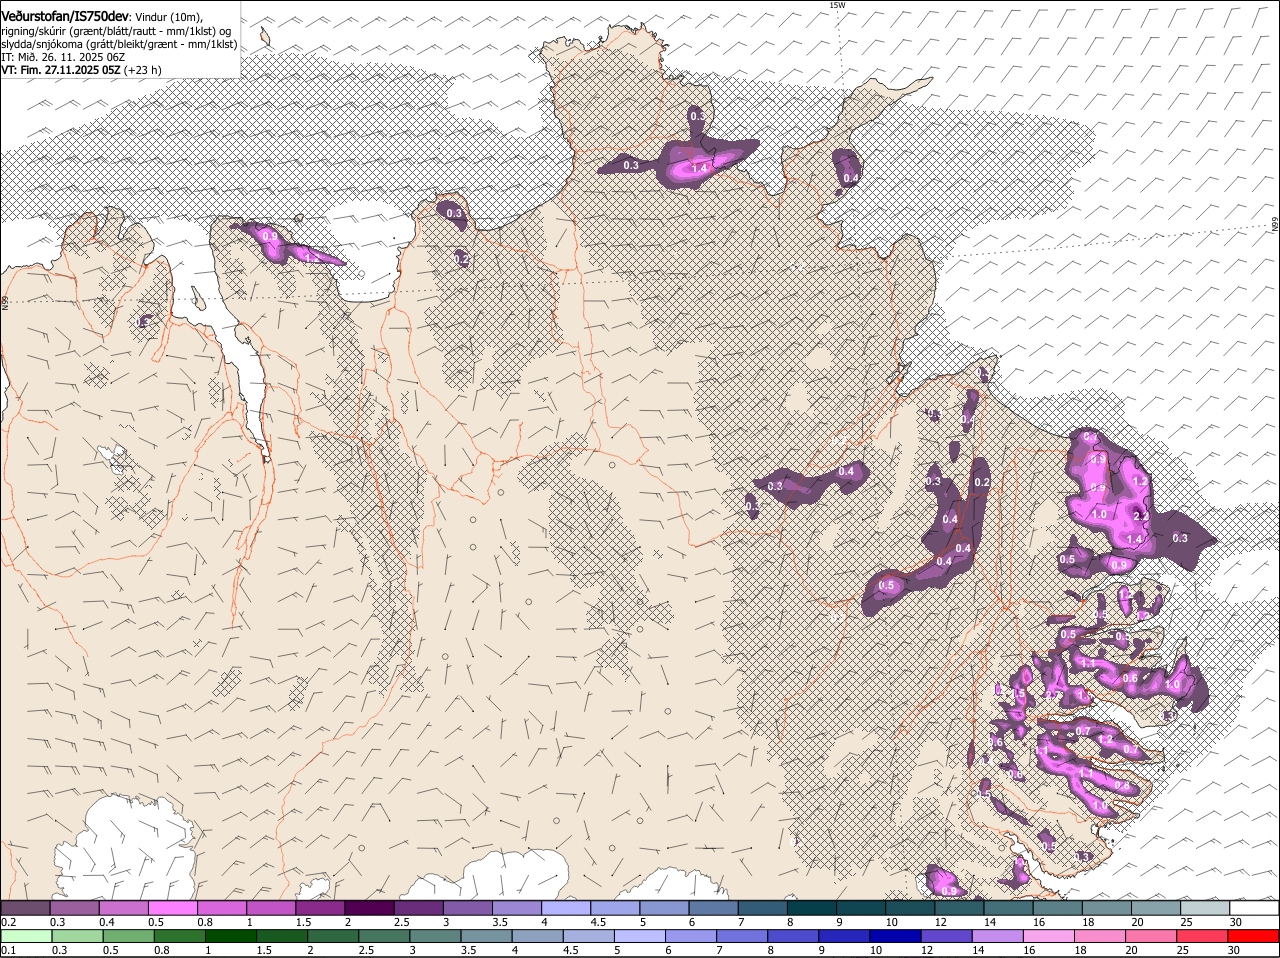Click the dark mauve legend swatch labeled 0.2
Image resolution: width=1280 pixels, height=958 pixels.
26,907
